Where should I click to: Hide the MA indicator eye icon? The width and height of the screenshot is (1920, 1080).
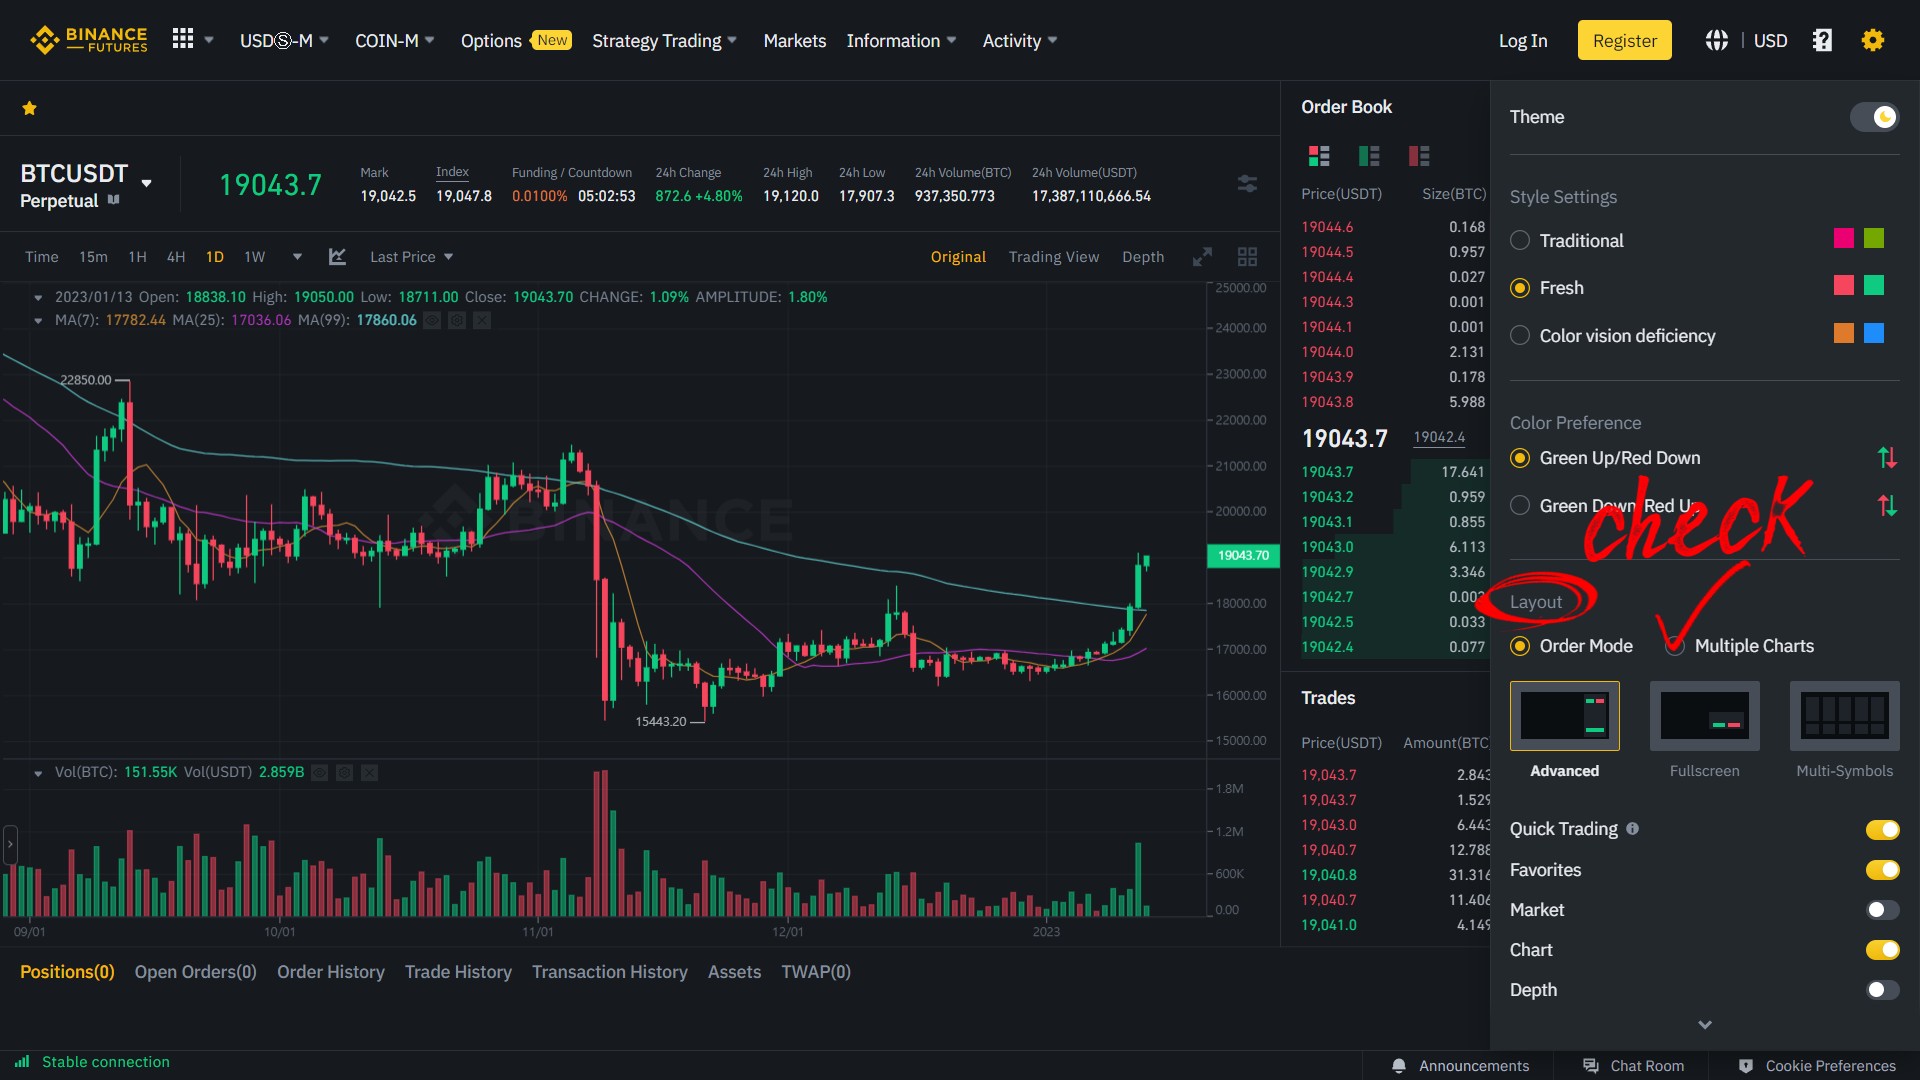[x=432, y=320]
